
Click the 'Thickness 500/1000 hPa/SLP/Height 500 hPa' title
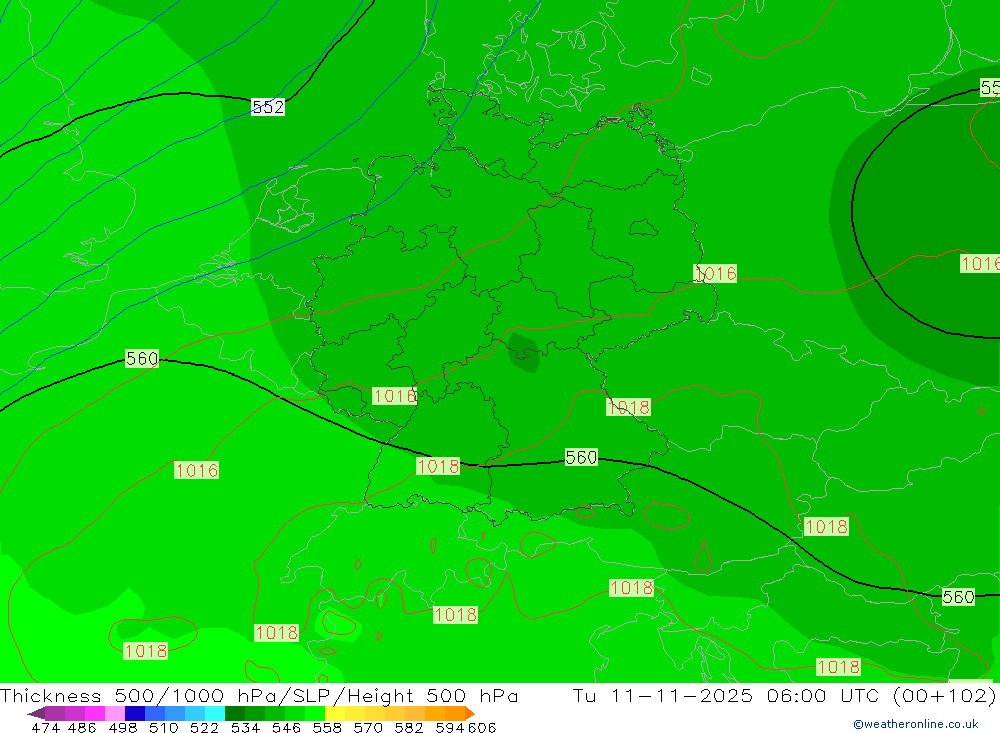[259, 695]
